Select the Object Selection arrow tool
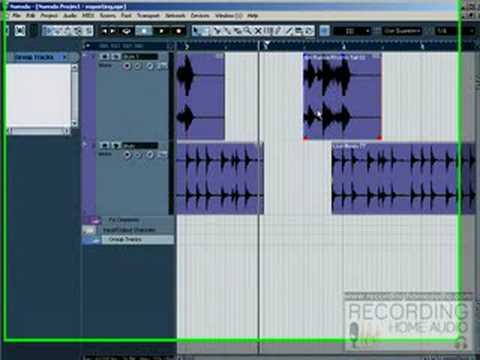Screen dimensions: 480x360 pos(196,31)
